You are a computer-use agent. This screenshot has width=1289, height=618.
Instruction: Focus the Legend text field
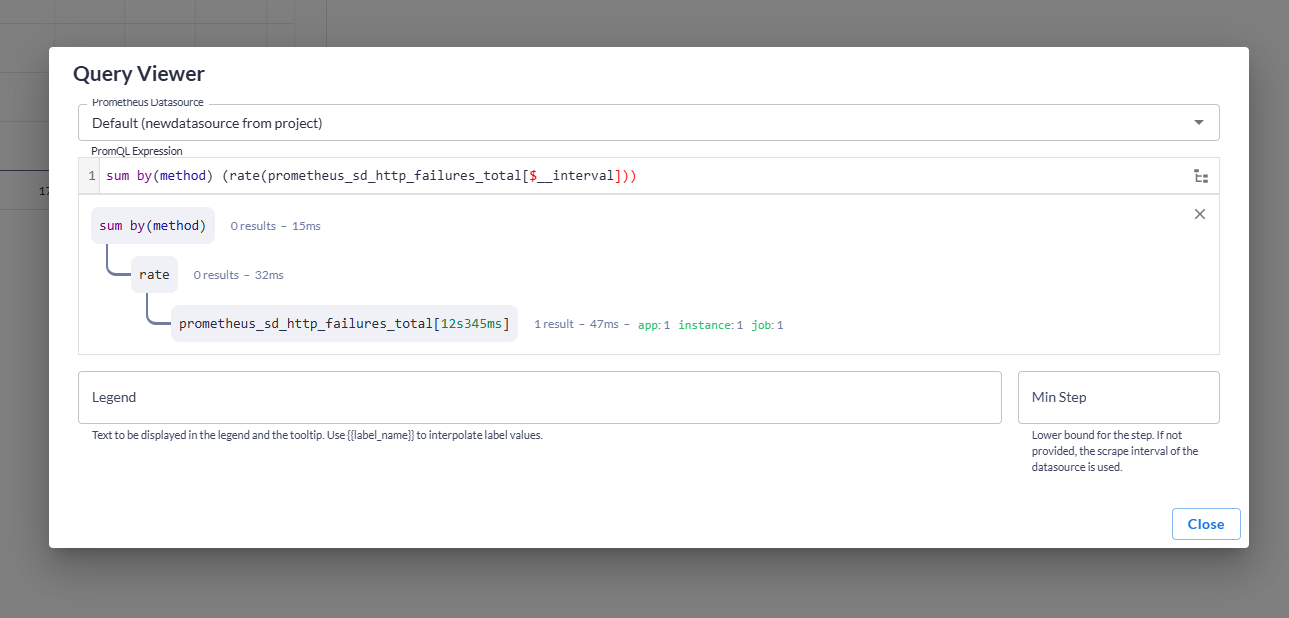pyautogui.click(x=539, y=397)
